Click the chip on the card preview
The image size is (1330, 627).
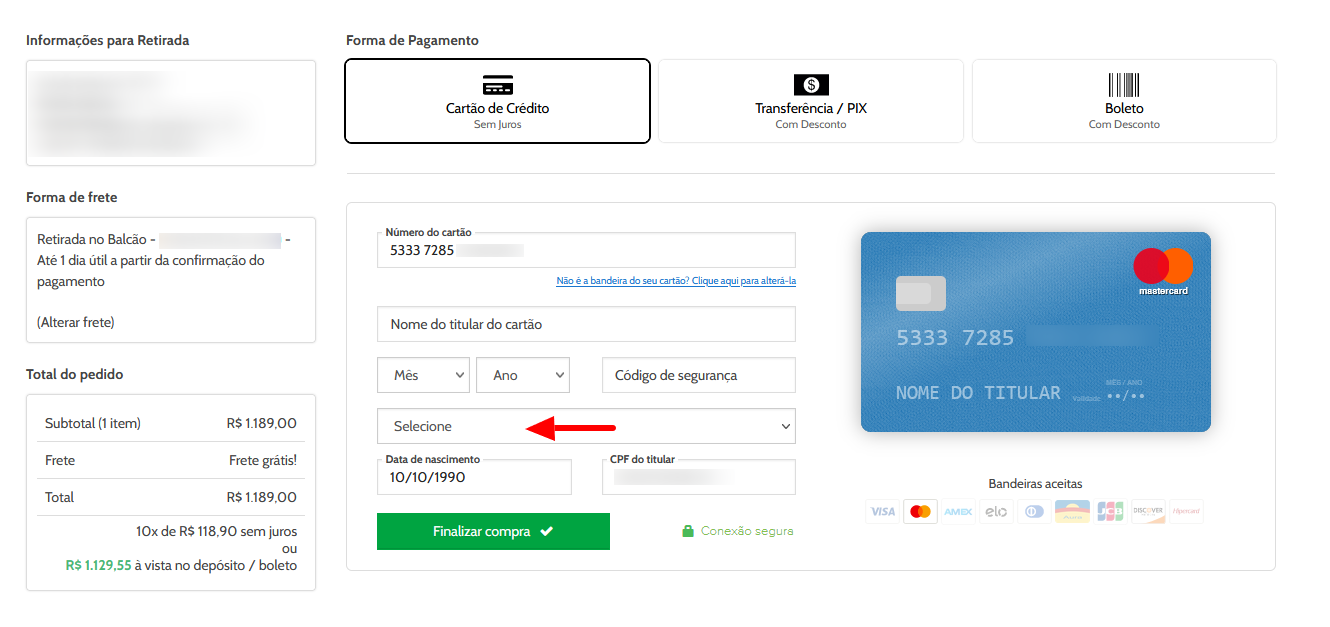[x=921, y=293]
